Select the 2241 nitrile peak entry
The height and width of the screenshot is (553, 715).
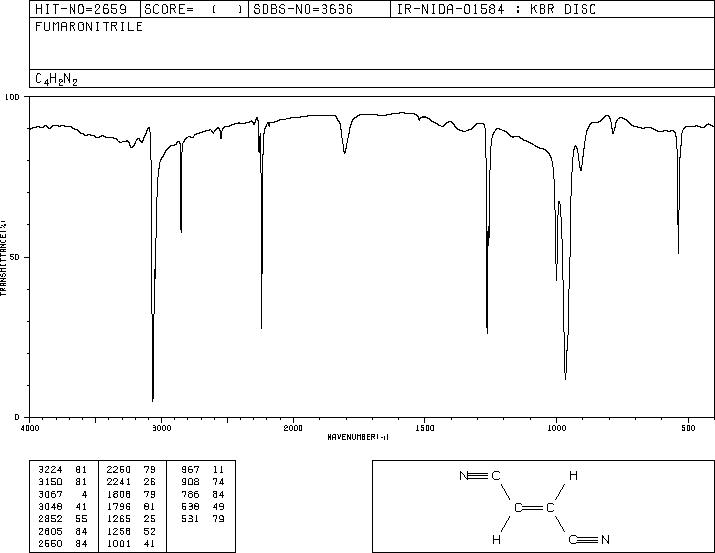coord(119,481)
